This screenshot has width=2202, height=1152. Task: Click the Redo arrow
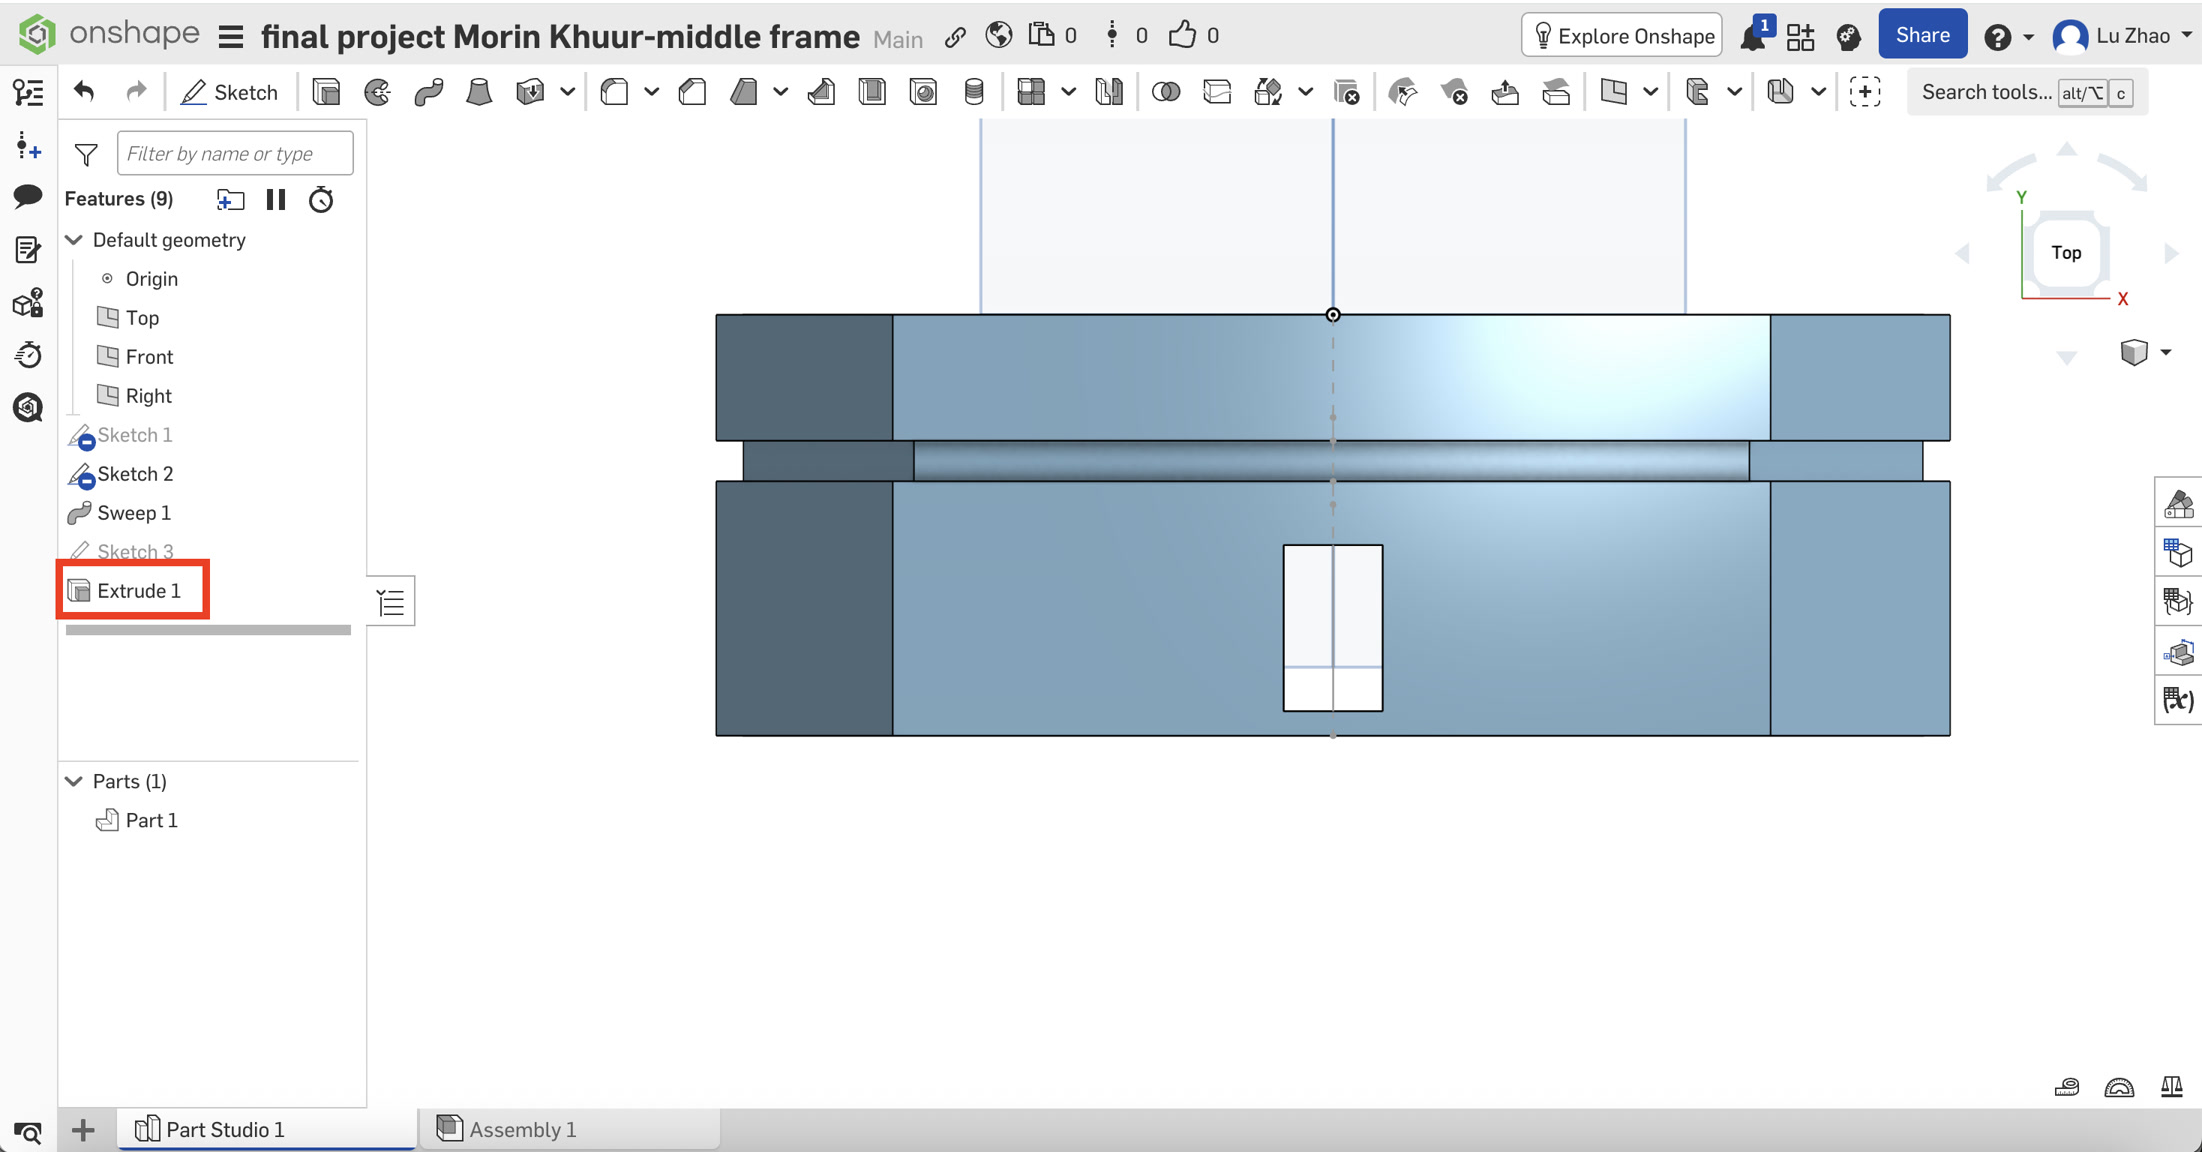pyautogui.click(x=136, y=92)
